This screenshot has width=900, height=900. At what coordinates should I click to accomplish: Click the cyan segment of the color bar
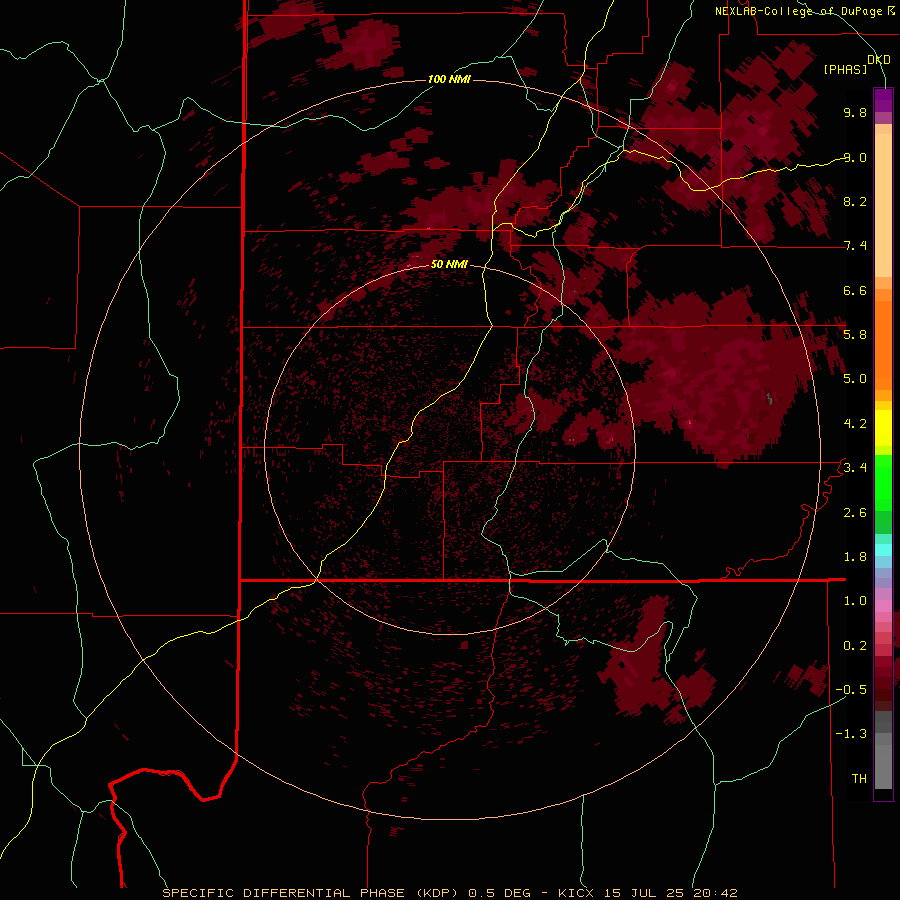pyautogui.click(x=883, y=550)
